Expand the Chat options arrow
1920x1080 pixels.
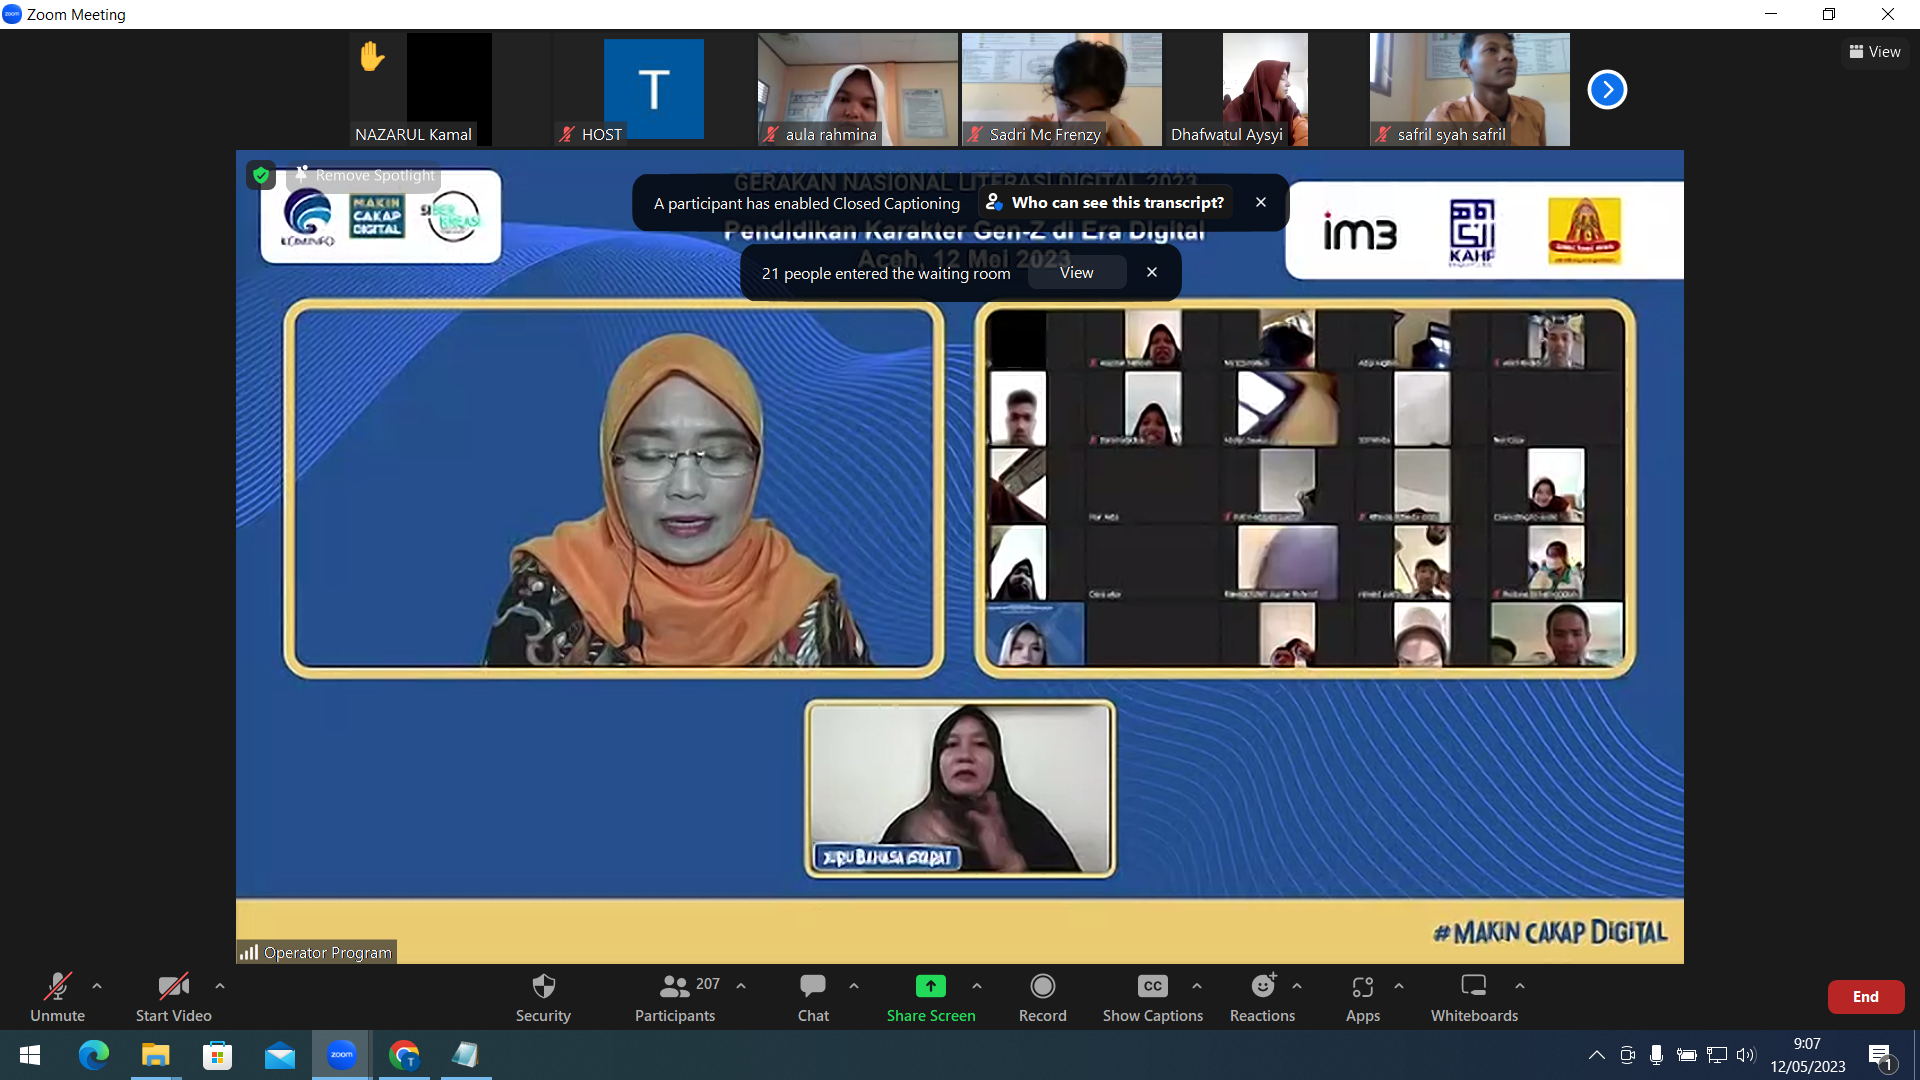(854, 986)
